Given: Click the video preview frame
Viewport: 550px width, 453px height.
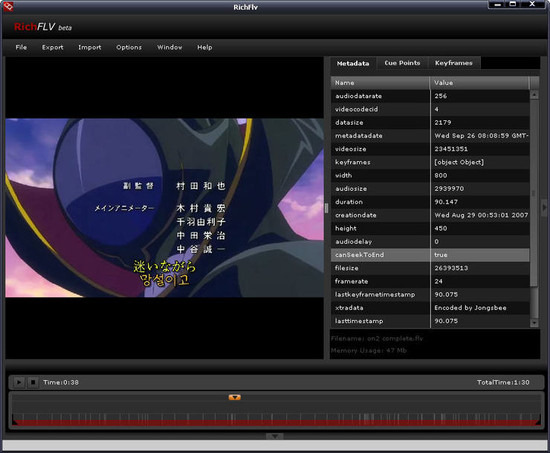Looking at the screenshot, I should (x=165, y=208).
